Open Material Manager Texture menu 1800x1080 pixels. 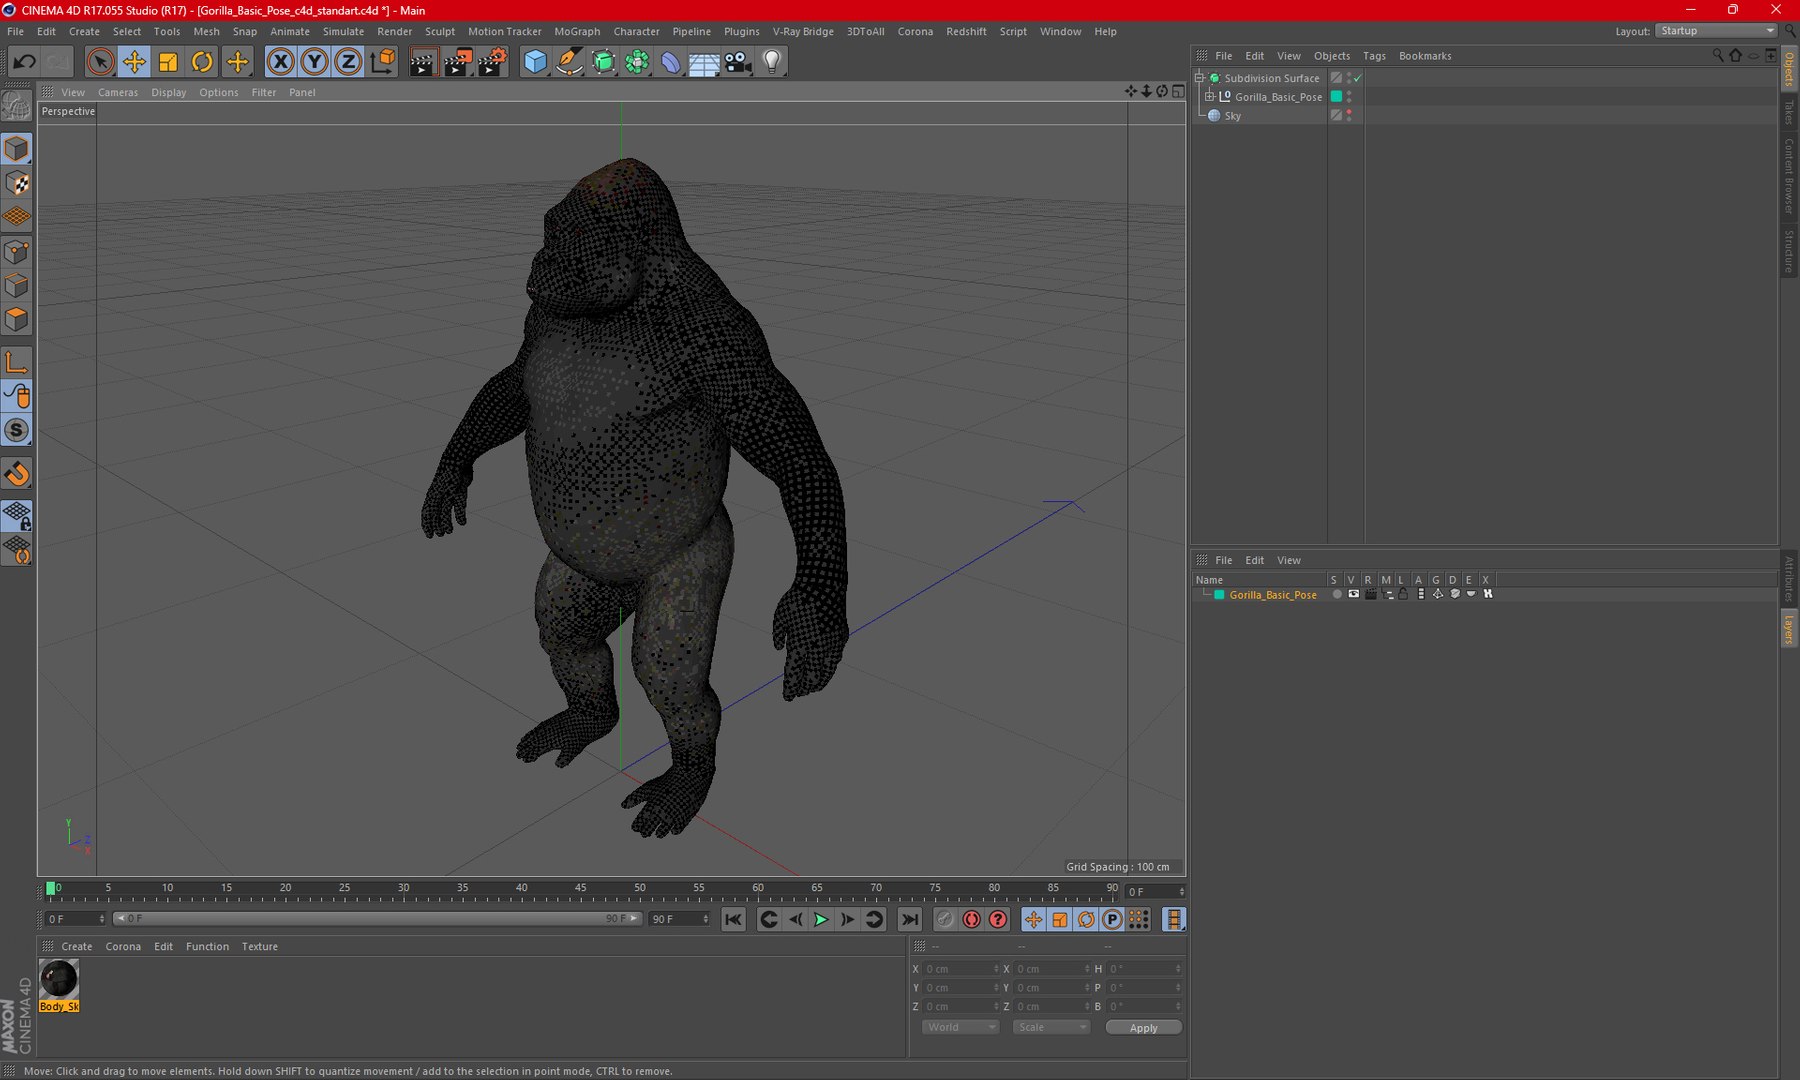[x=259, y=946]
